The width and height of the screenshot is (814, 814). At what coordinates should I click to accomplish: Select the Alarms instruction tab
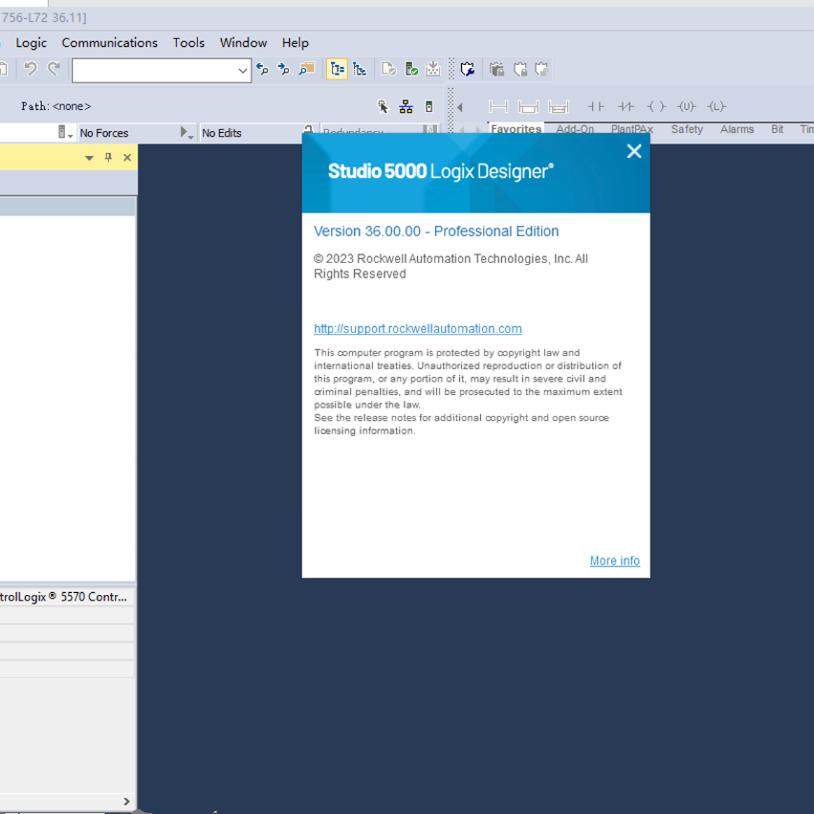pyautogui.click(x=737, y=129)
